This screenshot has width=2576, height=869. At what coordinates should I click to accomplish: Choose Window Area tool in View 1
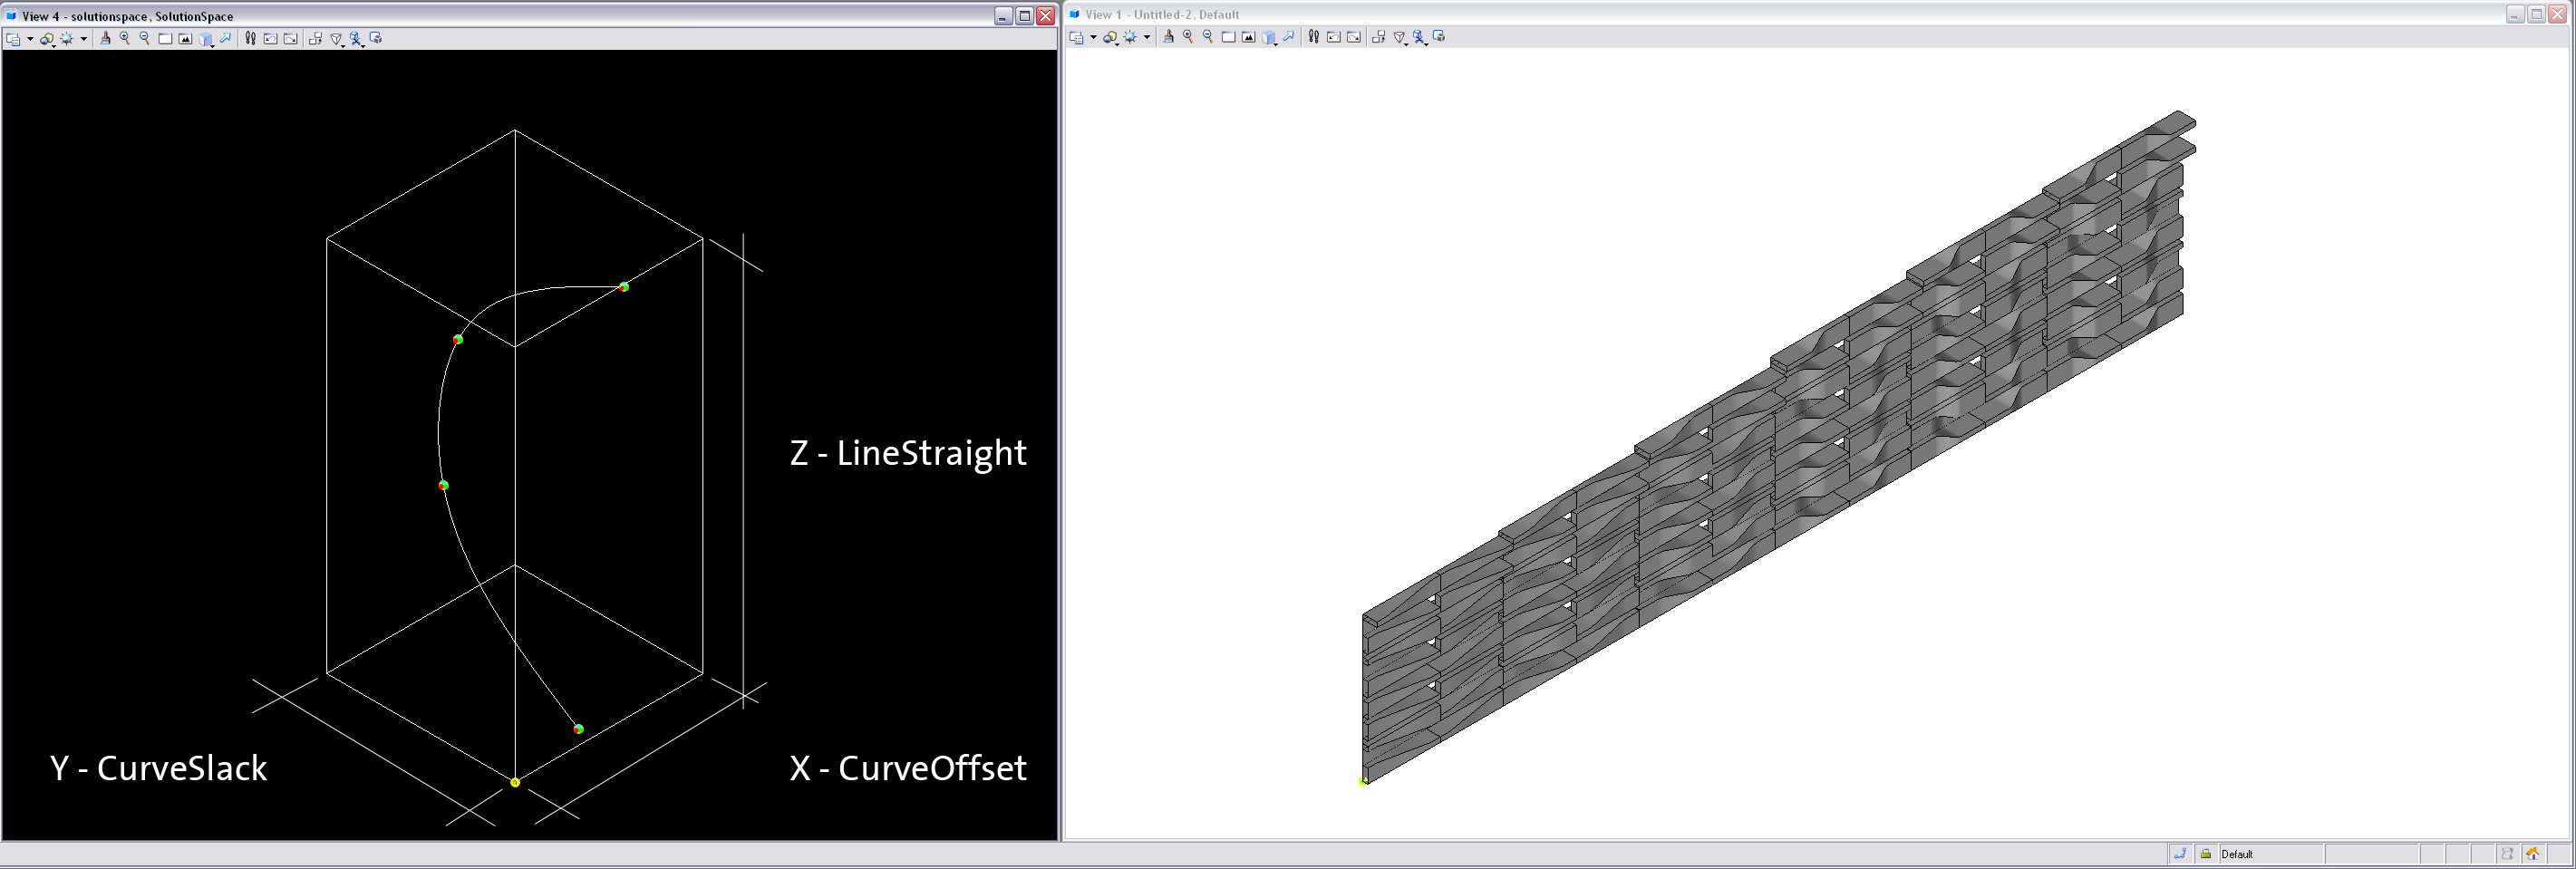(1228, 36)
